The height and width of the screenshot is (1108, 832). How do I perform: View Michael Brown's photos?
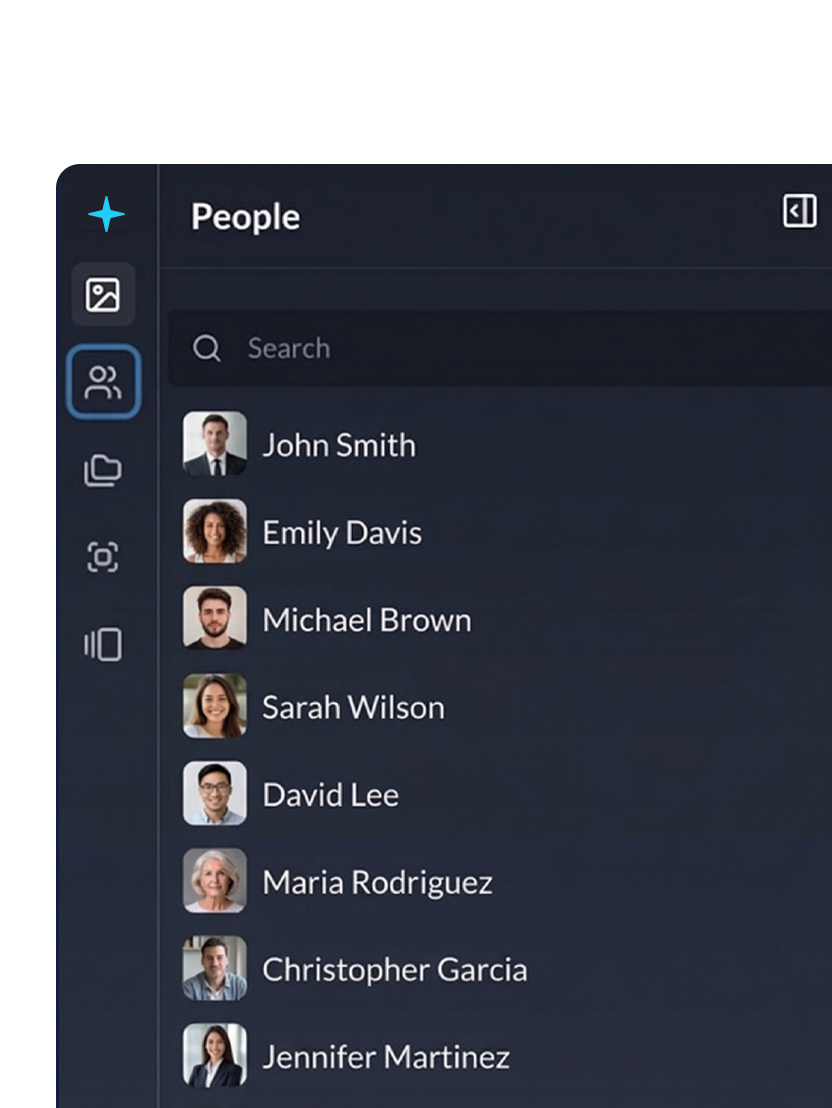[x=366, y=619]
